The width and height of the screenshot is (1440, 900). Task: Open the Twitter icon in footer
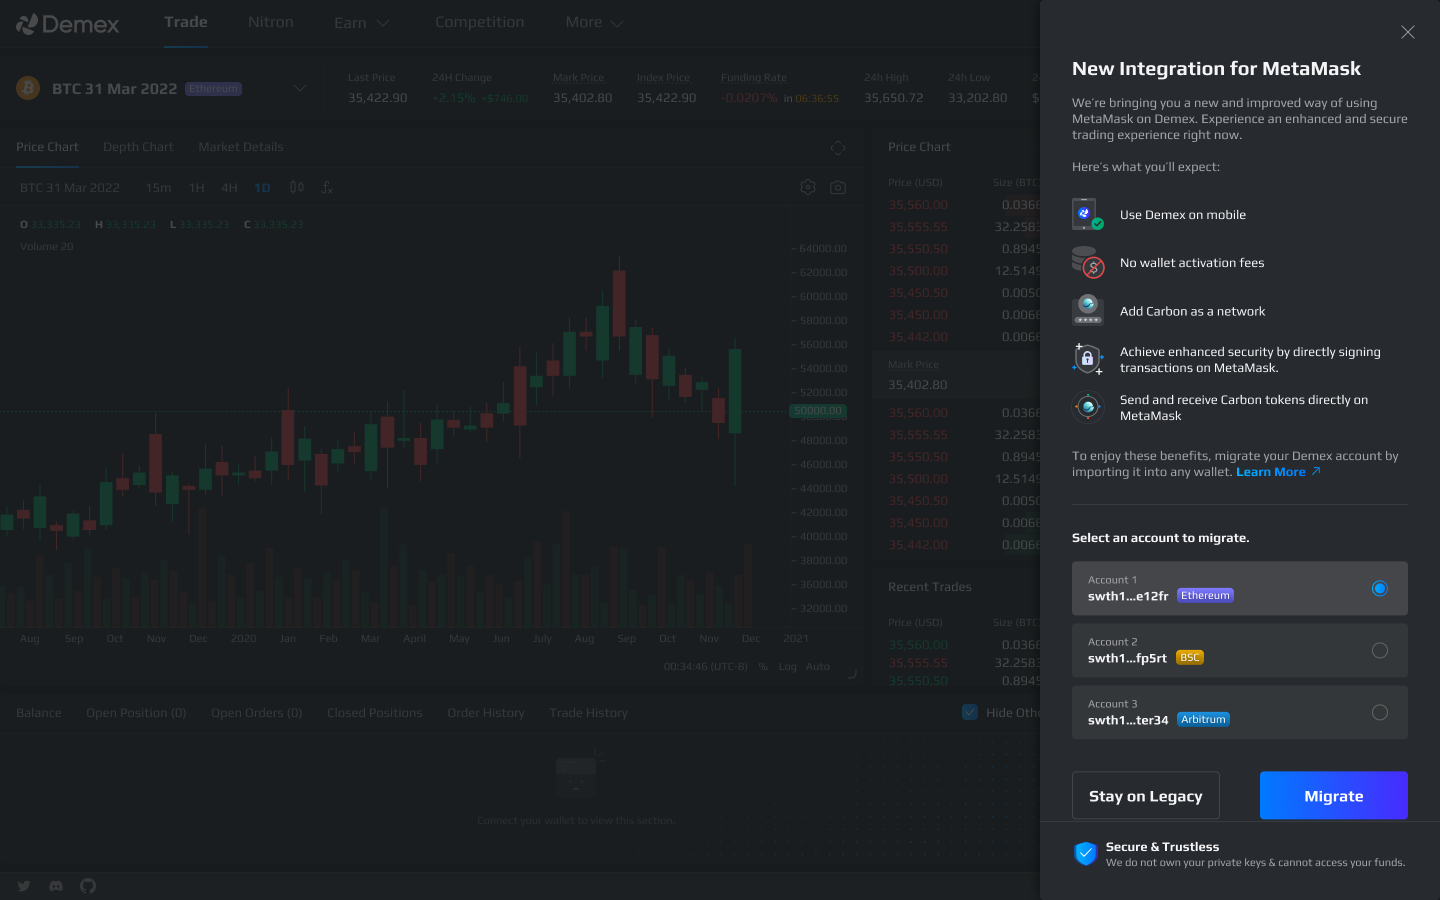pos(24,886)
